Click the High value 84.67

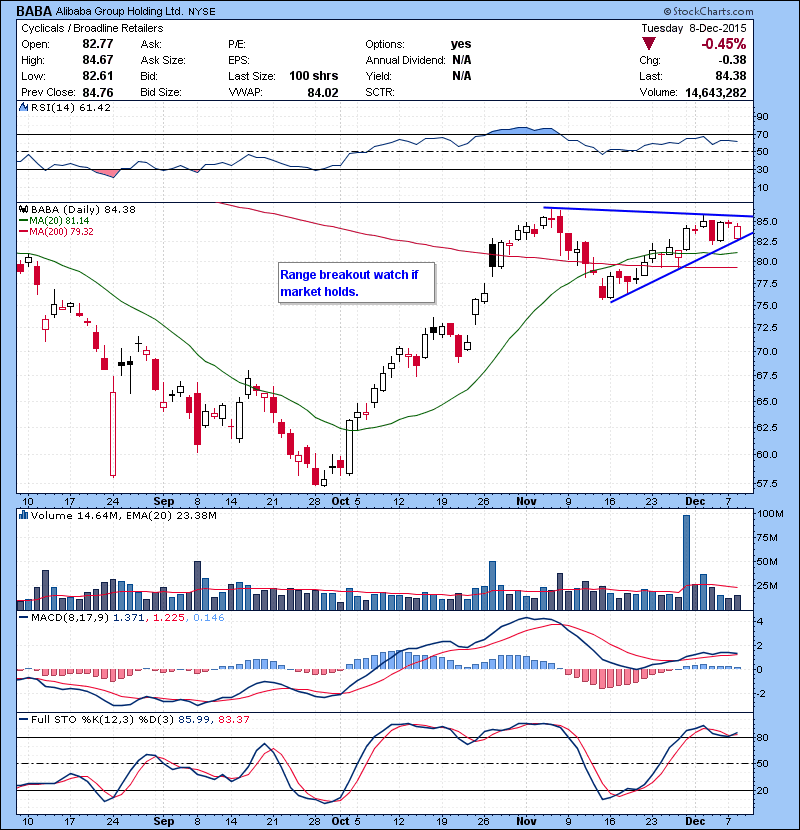coord(98,60)
